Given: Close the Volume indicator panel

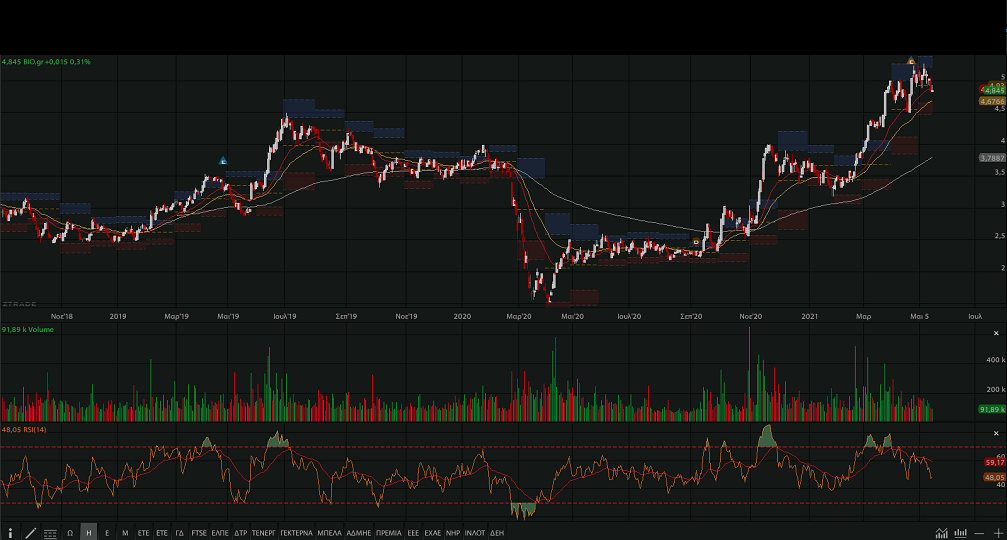Looking at the screenshot, I should coord(995,333).
